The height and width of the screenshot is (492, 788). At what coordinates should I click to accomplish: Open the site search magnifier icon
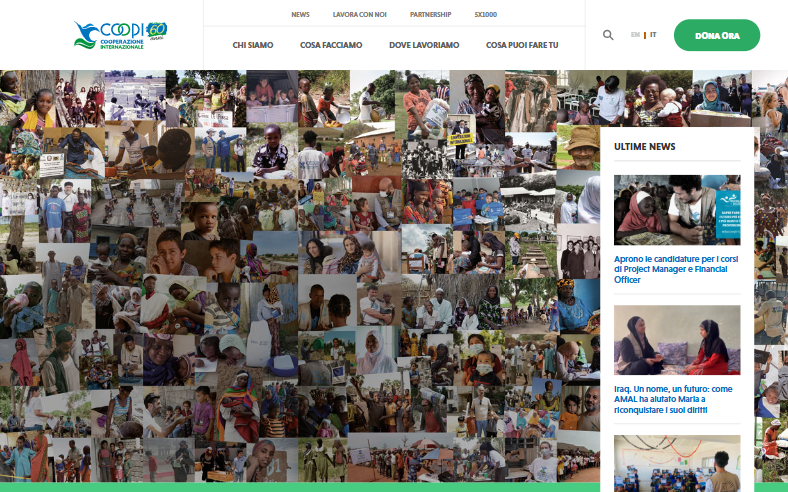click(608, 35)
